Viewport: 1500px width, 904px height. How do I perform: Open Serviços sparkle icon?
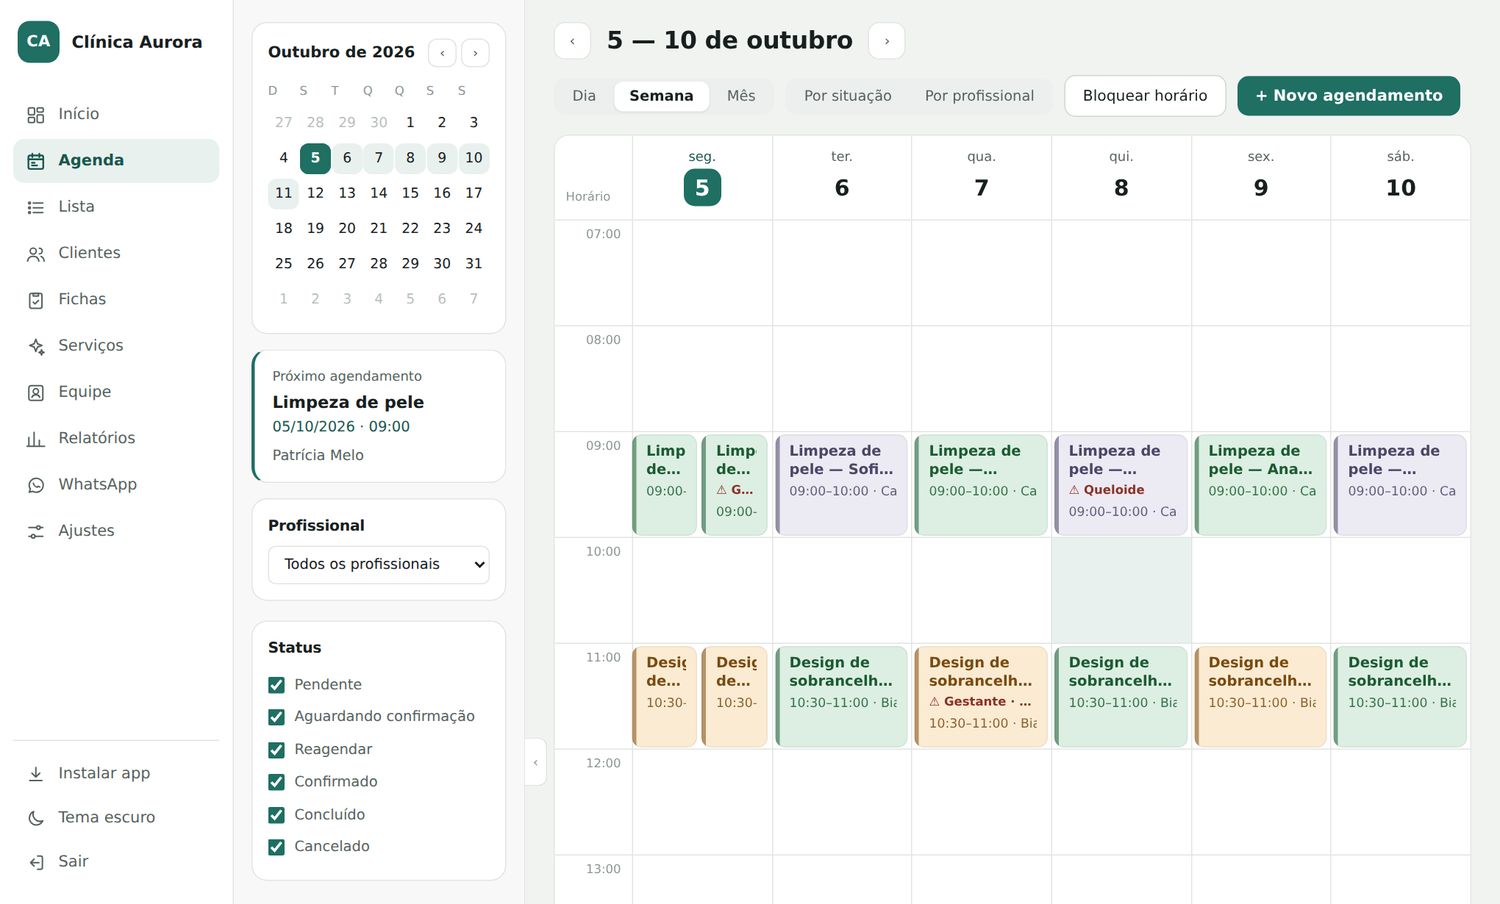(x=36, y=346)
